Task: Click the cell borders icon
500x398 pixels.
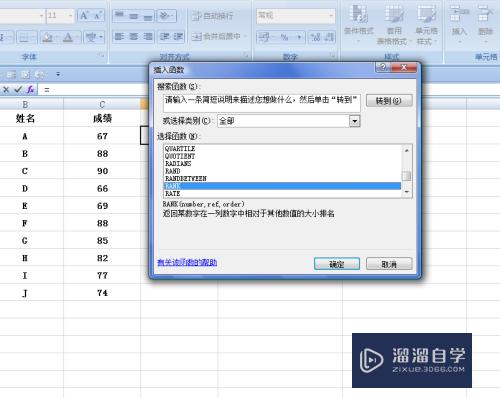Action: (24, 37)
